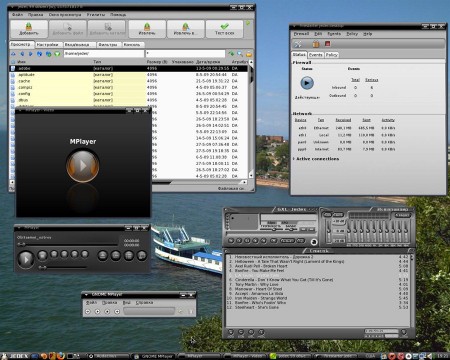Click the clock in the system tray
Viewport: 450px width, 360px height.
443,356
